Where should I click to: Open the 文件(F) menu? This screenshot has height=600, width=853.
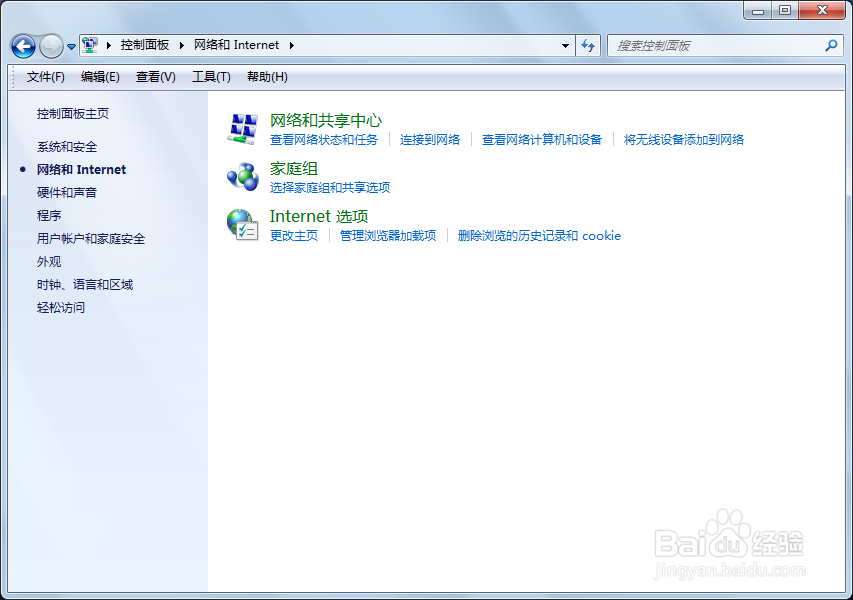click(x=46, y=77)
